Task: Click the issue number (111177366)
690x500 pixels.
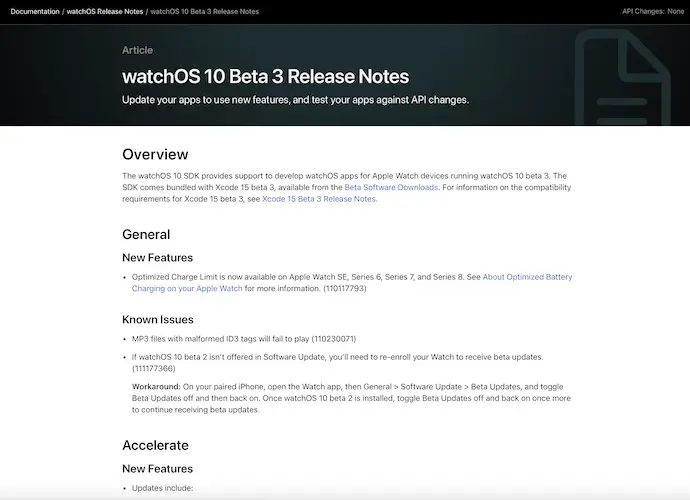Action: tap(154, 368)
